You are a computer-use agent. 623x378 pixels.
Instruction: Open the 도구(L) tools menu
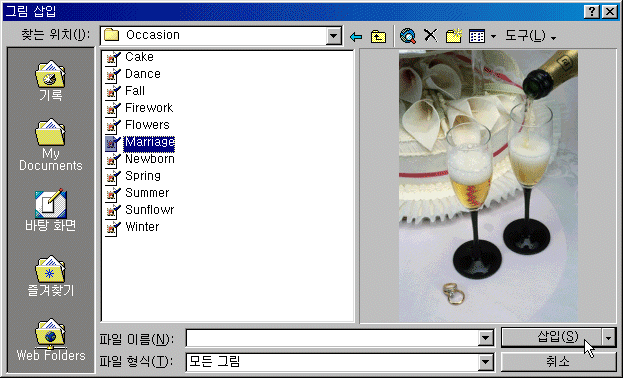530,36
